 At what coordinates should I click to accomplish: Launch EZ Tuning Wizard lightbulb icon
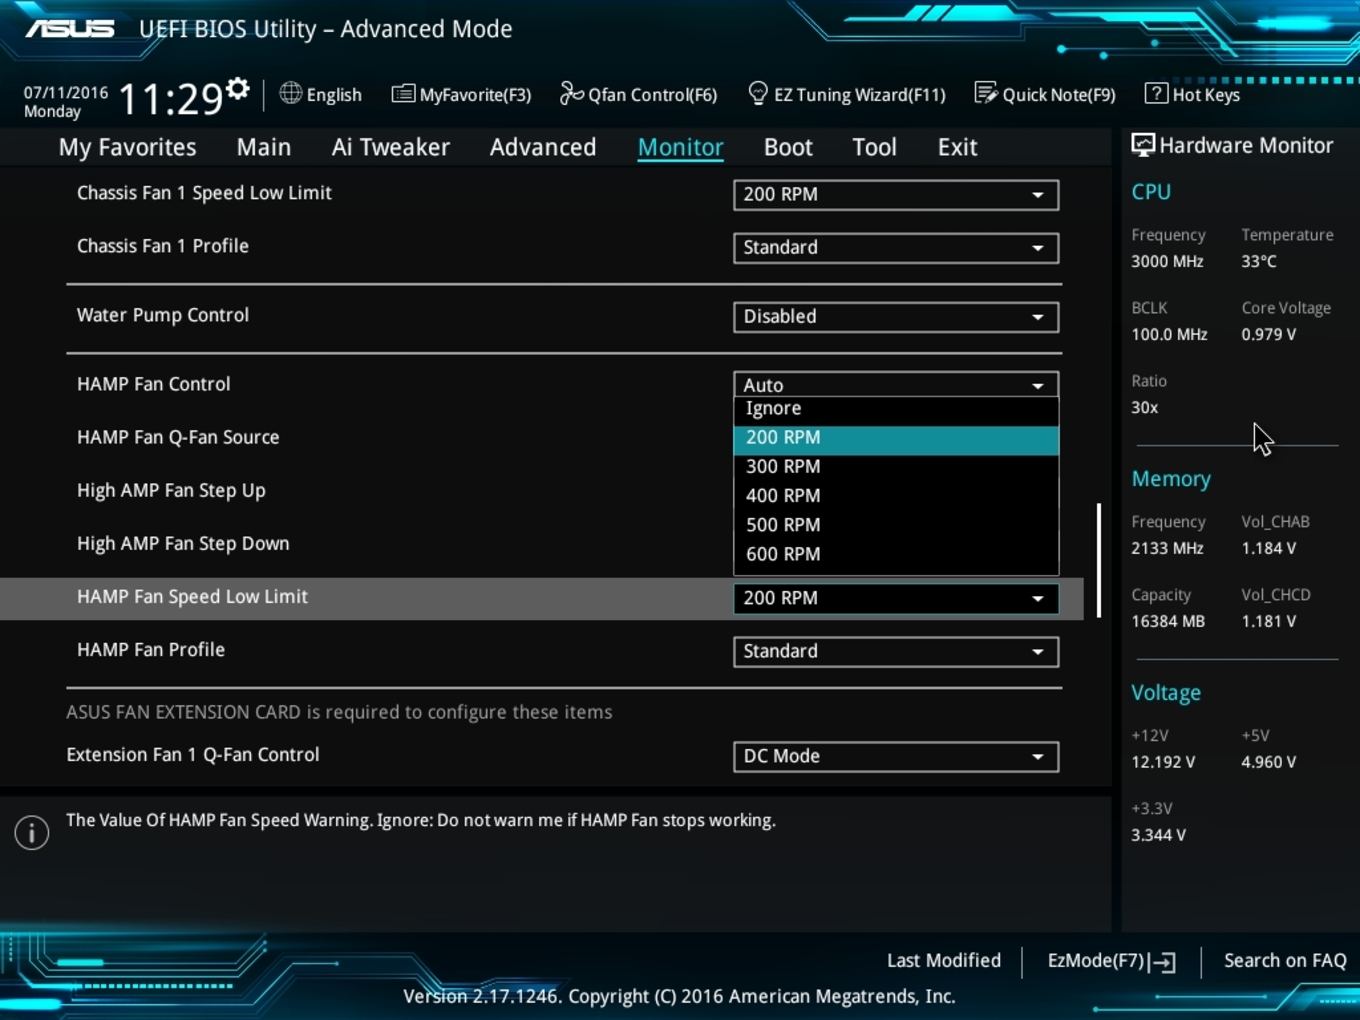pos(758,93)
